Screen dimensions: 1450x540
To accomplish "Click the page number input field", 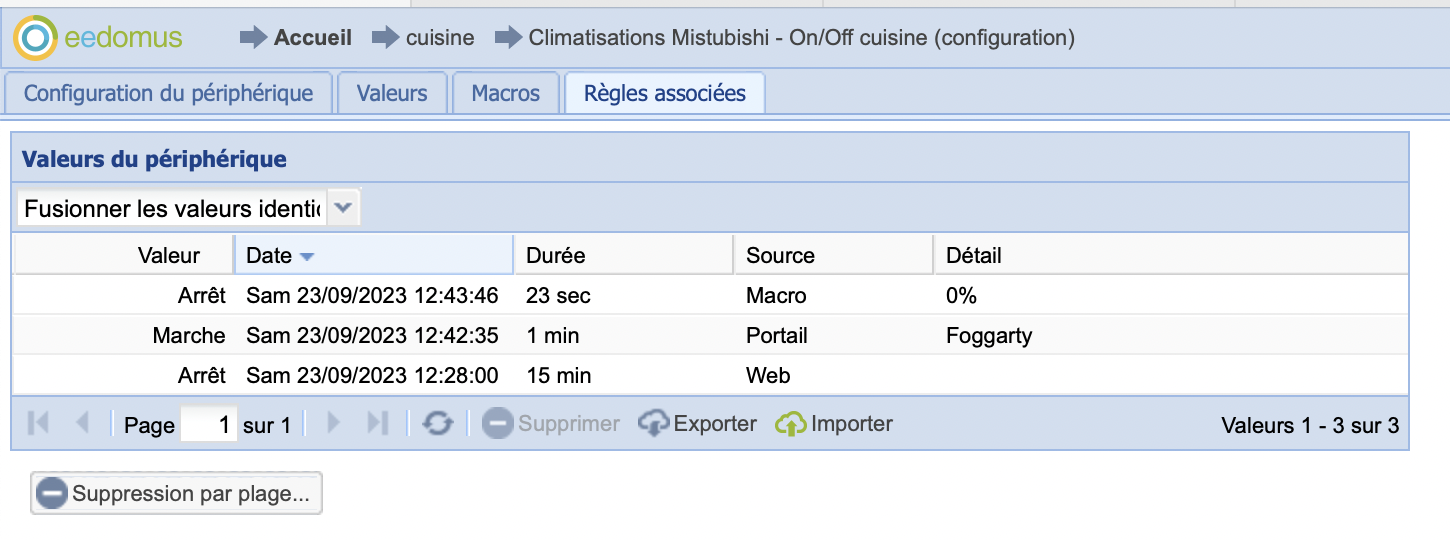I will pyautogui.click(x=208, y=425).
